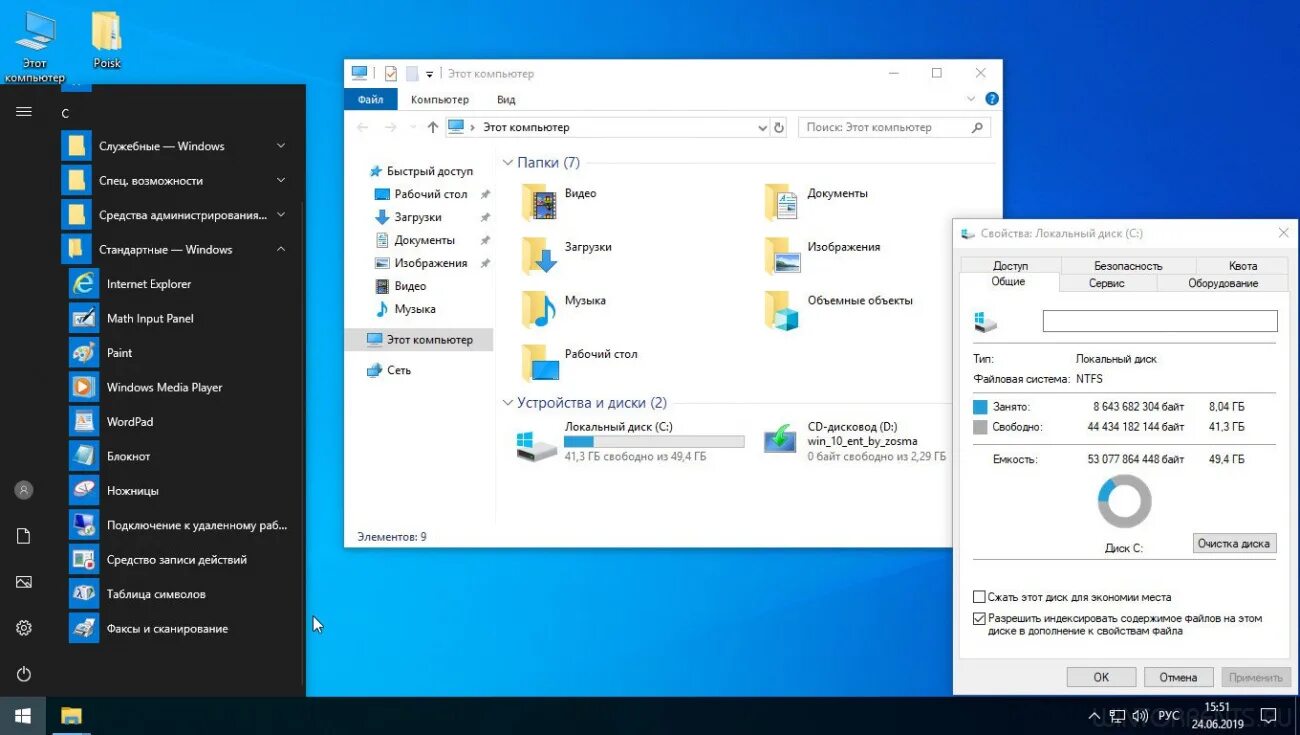Click the Settings gear in the Start menu

[21, 627]
